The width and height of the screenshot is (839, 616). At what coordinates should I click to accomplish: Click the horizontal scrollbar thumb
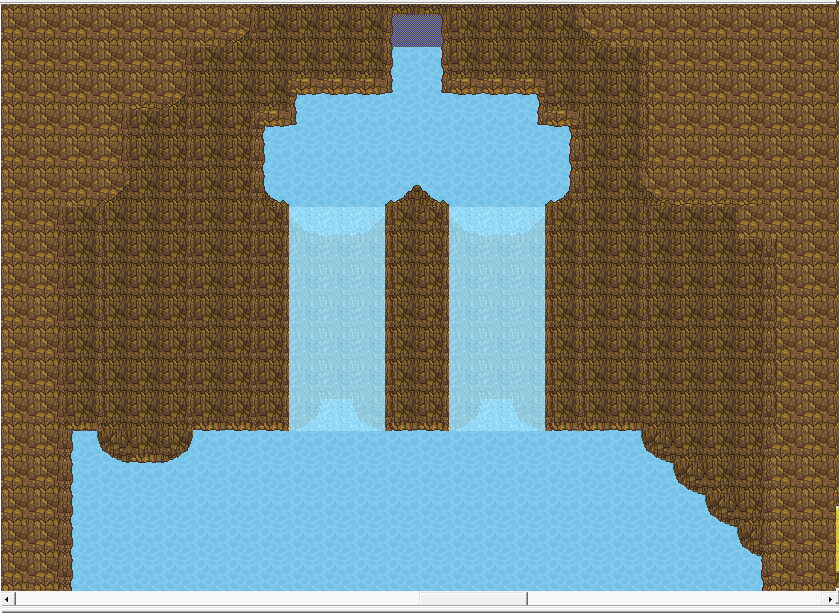pyautogui.click(x=472, y=599)
